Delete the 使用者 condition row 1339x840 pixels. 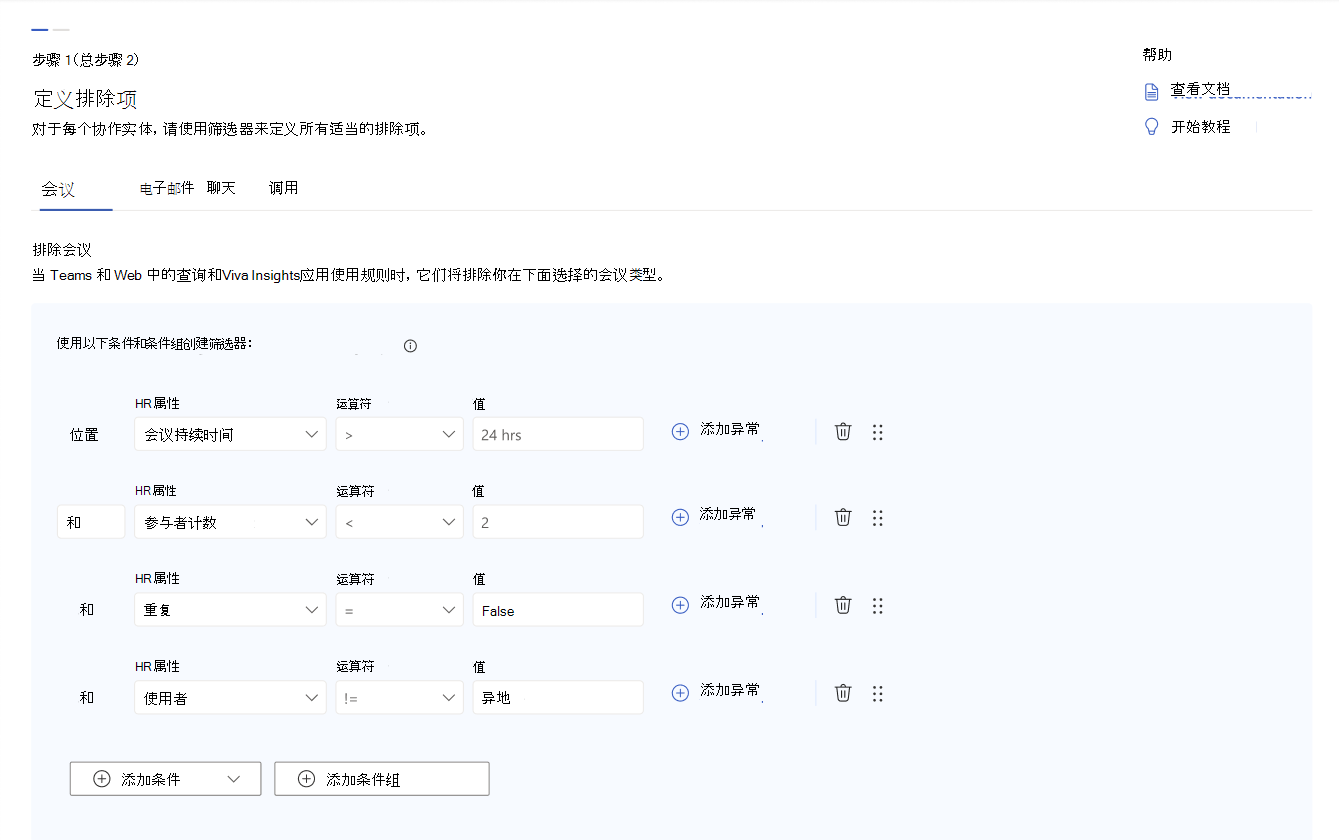[x=843, y=693]
